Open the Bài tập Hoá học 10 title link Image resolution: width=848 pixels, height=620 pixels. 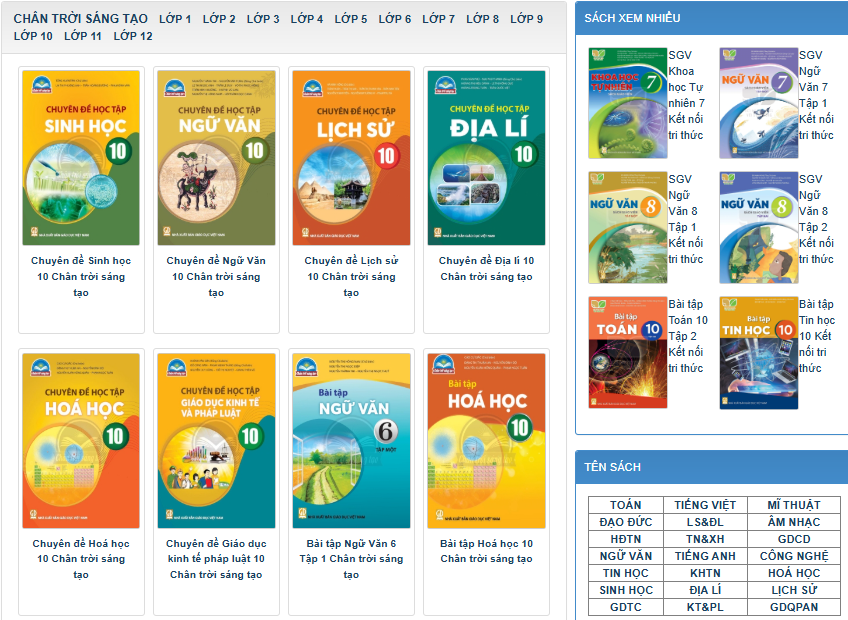pos(486,551)
